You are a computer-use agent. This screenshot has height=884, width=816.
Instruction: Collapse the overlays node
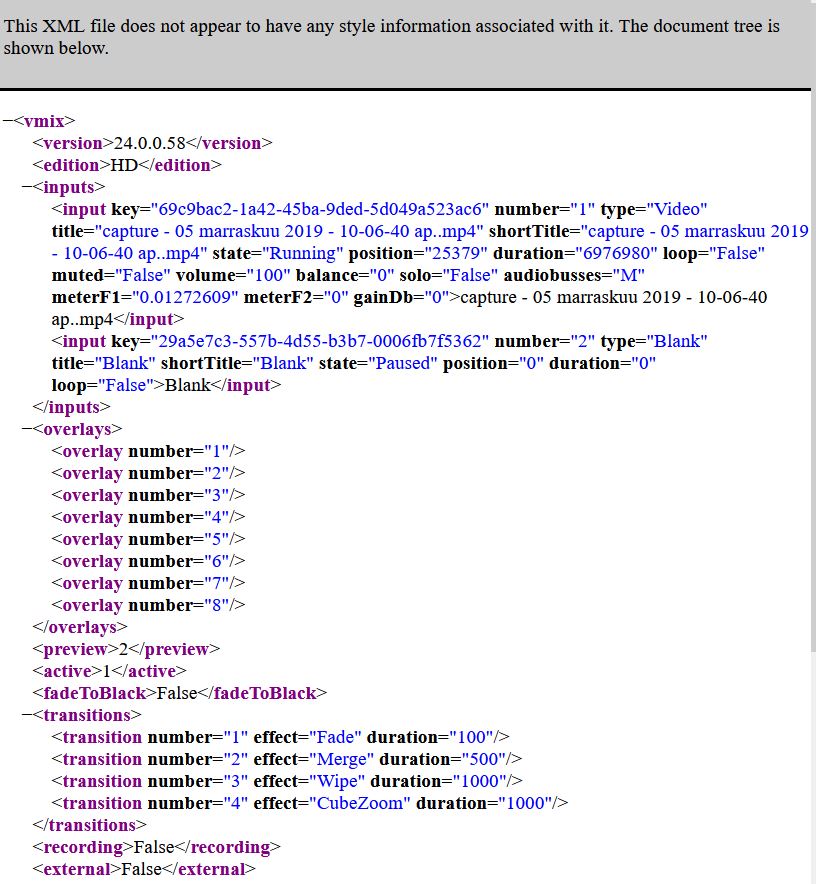(27, 429)
